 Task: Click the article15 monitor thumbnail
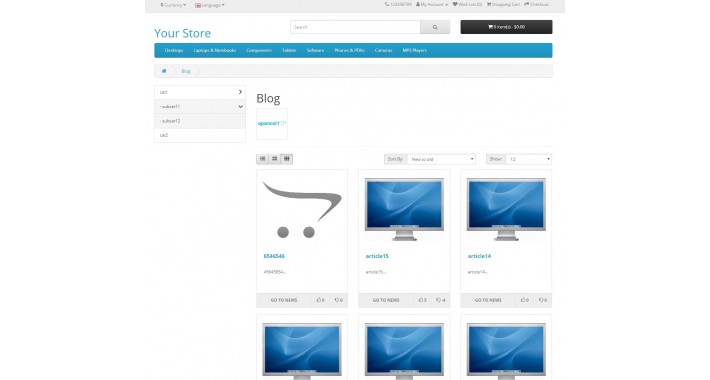(x=404, y=209)
